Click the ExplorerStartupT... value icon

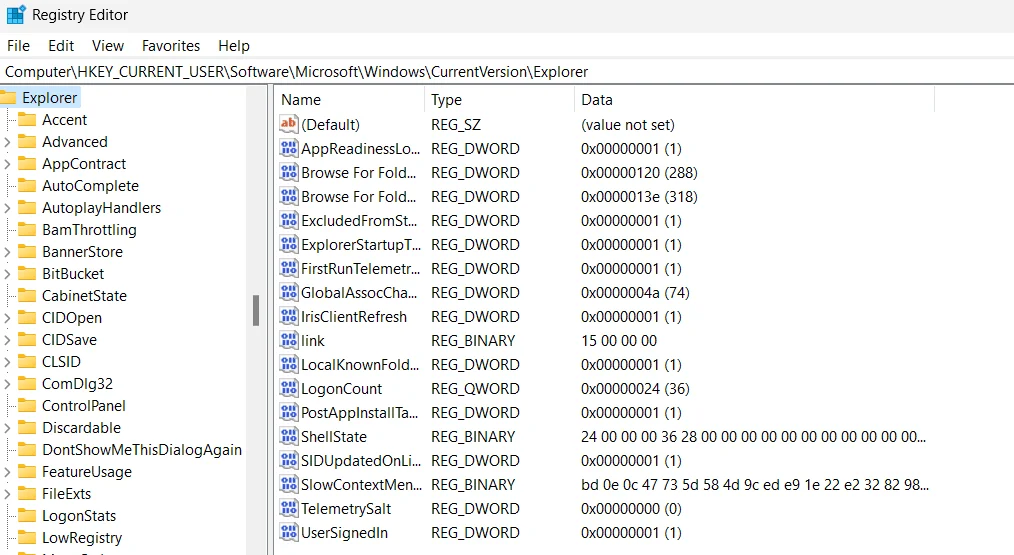(288, 244)
